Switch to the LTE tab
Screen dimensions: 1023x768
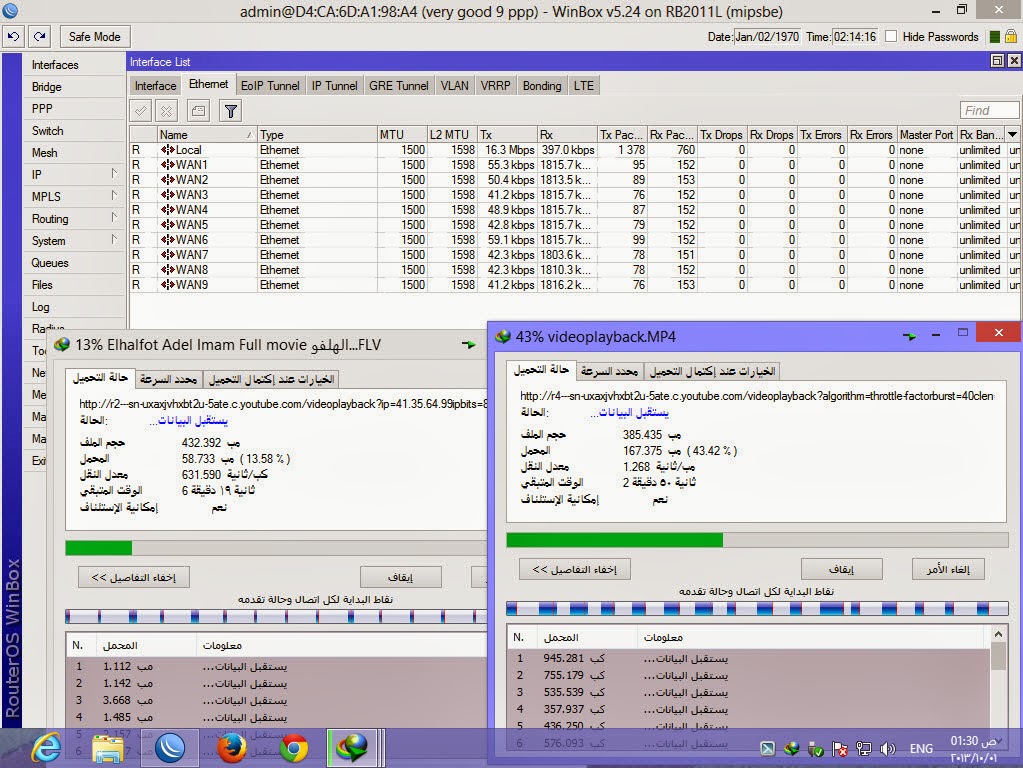point(584,85)
